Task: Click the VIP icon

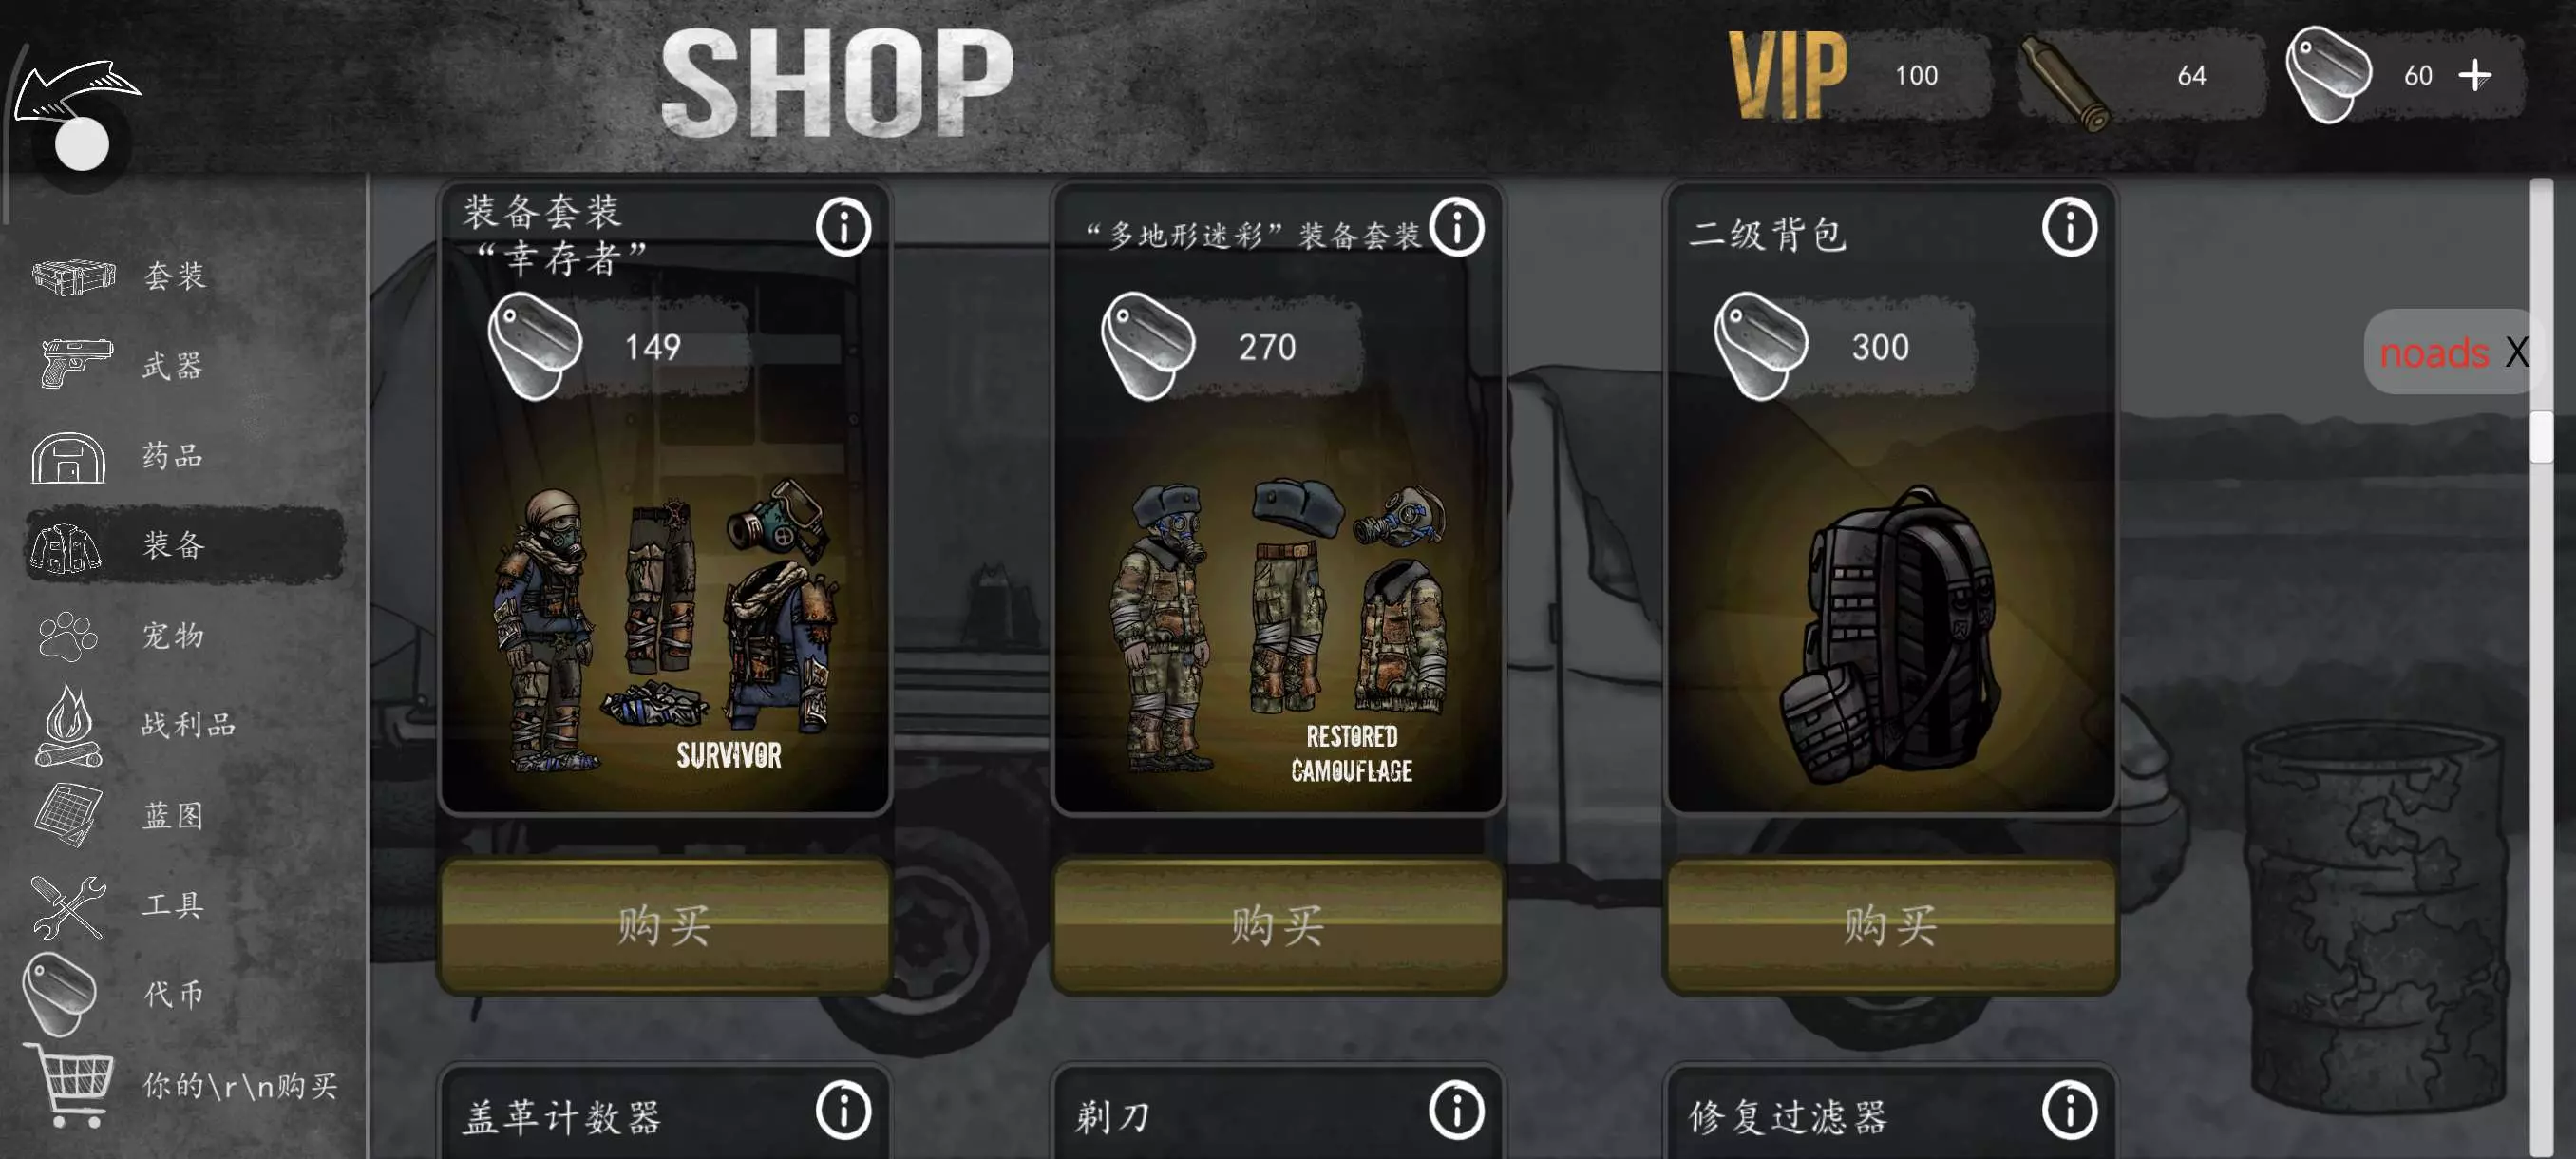Action: [1788, 75]
